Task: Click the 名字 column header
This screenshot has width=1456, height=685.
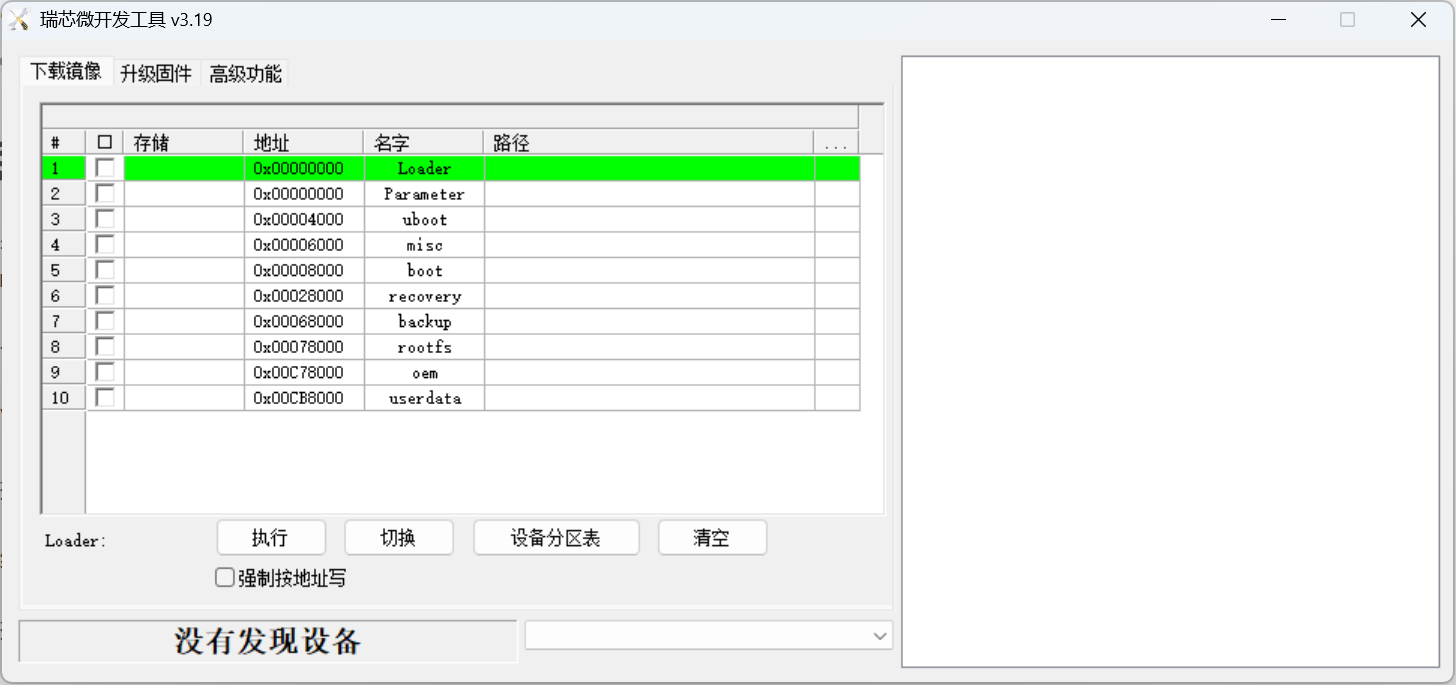Action: pyautogui.click(x=424, y=143)
